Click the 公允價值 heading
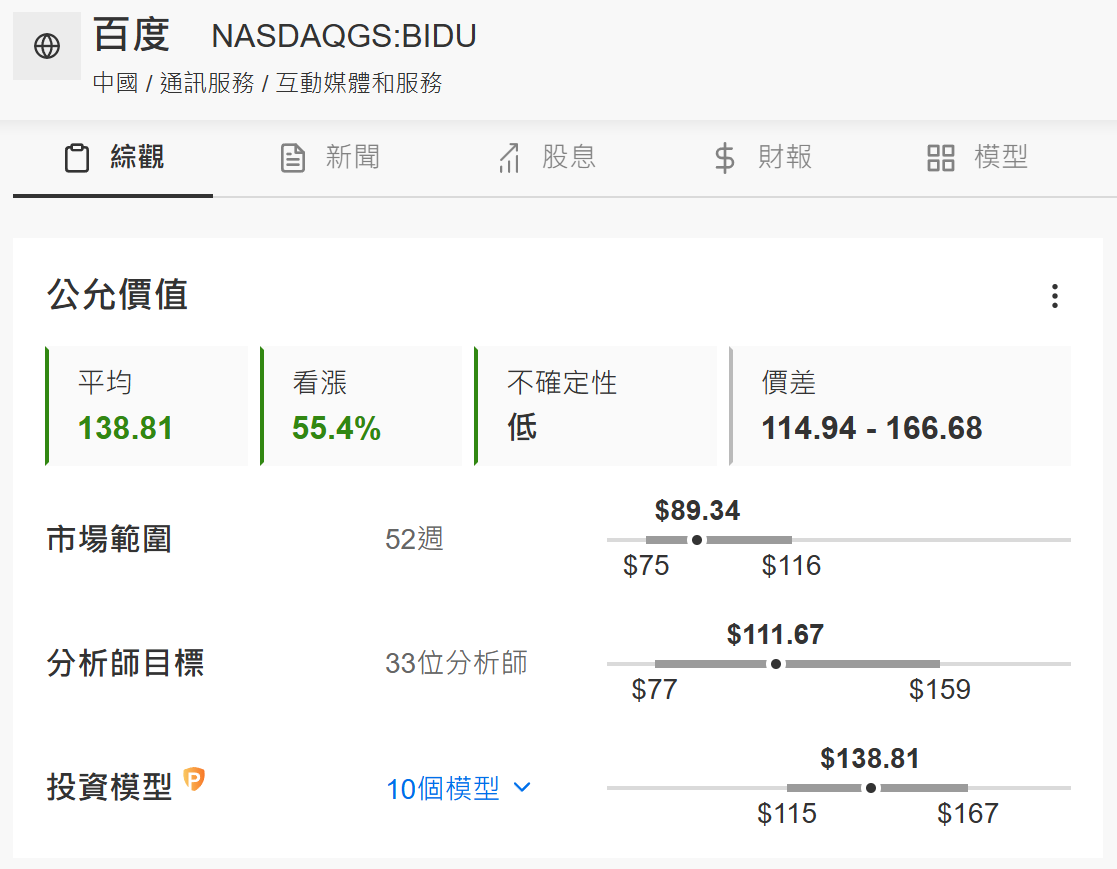This screenshot has width=1117, height=869. (118, 295)
